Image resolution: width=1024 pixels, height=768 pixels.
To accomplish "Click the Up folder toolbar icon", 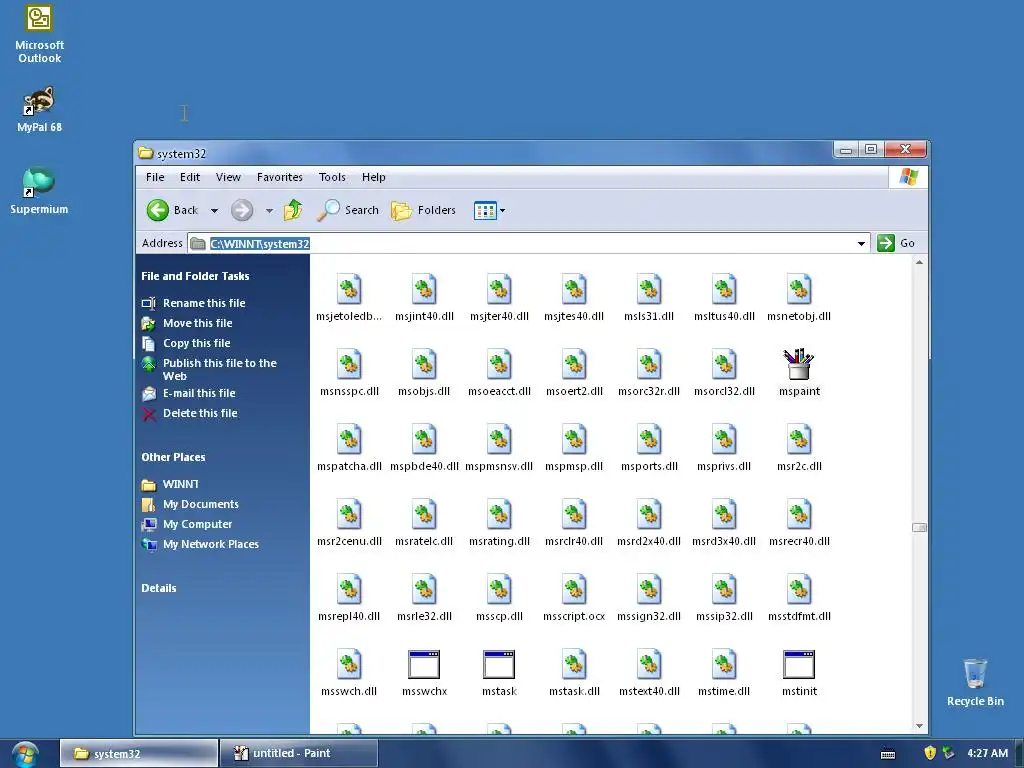I will 293,210.
